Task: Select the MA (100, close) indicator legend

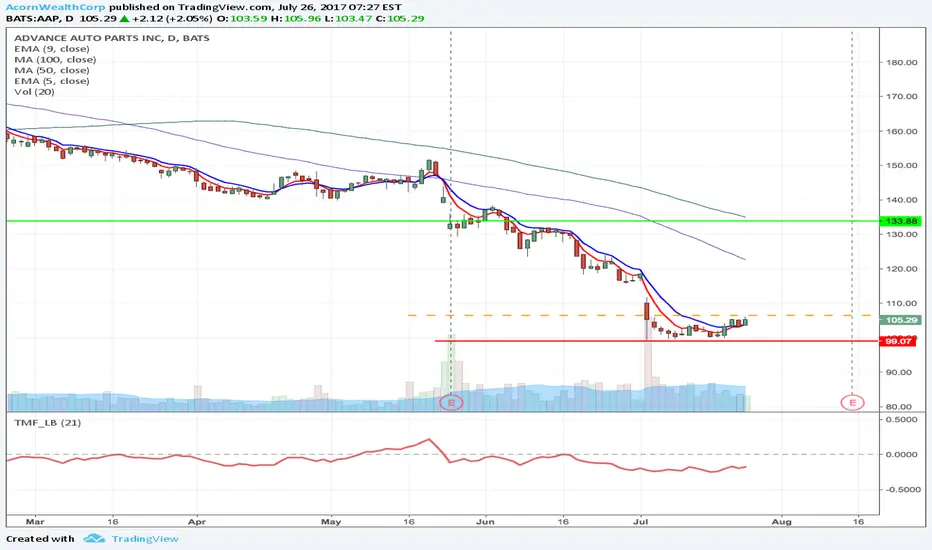Action: (55, 59)
